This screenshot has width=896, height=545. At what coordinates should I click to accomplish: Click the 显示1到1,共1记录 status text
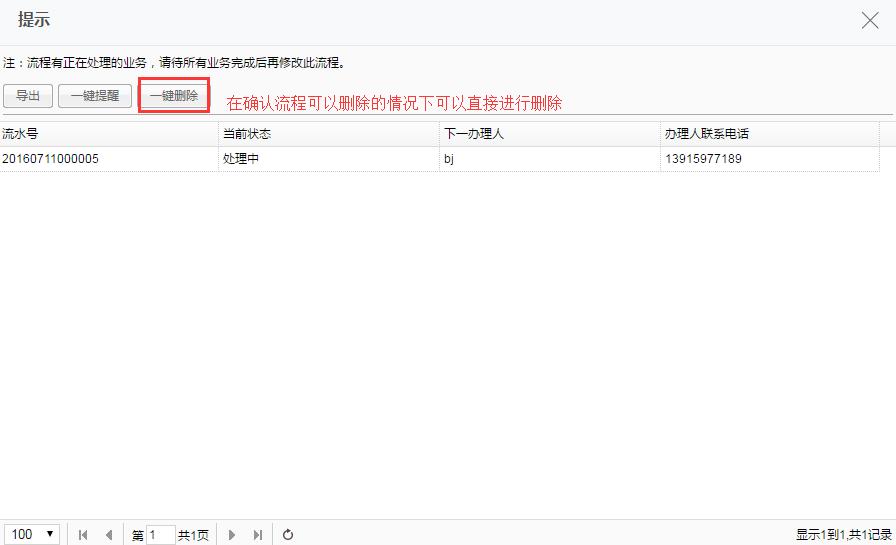(x=843, y=535)
